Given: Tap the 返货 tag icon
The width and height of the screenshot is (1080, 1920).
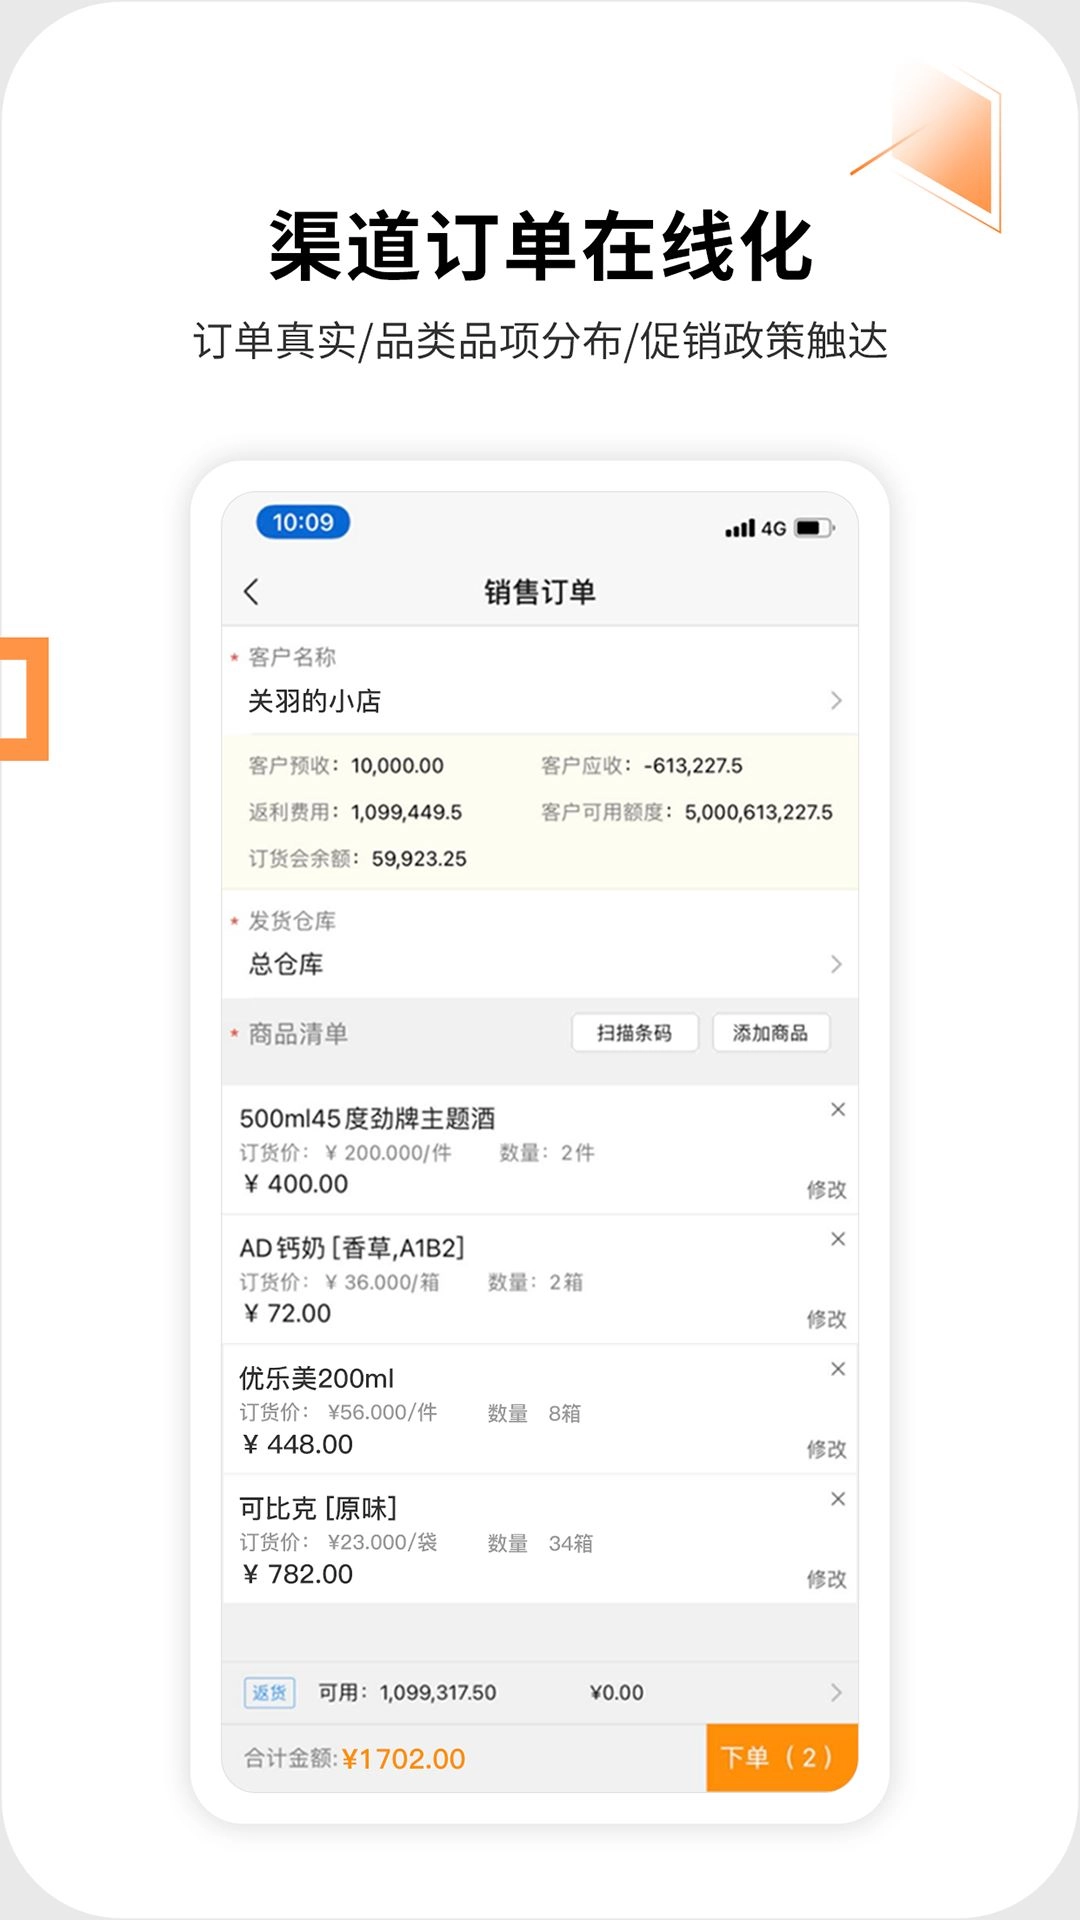Looking at the screenshot, I should [269, 1692].
